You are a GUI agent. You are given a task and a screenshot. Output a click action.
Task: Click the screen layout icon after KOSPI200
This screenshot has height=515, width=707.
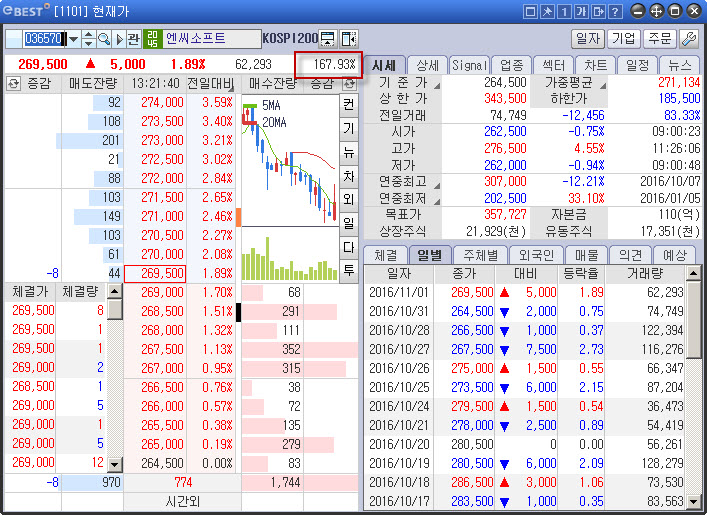327,39
